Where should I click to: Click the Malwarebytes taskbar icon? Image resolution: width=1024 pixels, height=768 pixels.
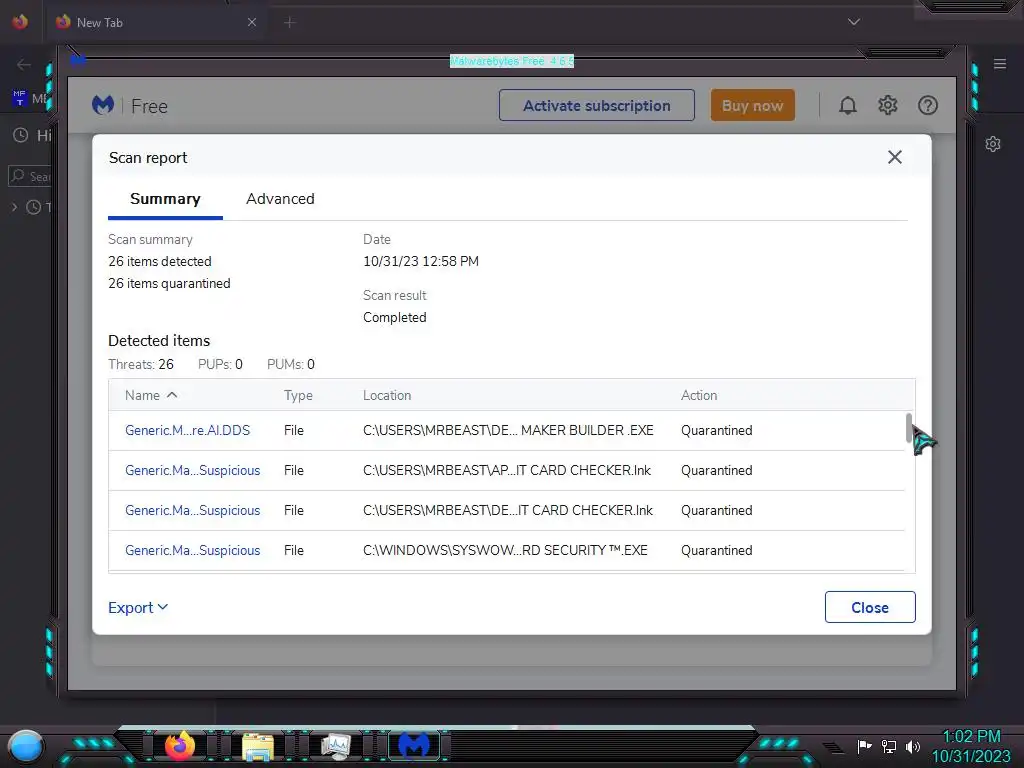click(414, 745)
